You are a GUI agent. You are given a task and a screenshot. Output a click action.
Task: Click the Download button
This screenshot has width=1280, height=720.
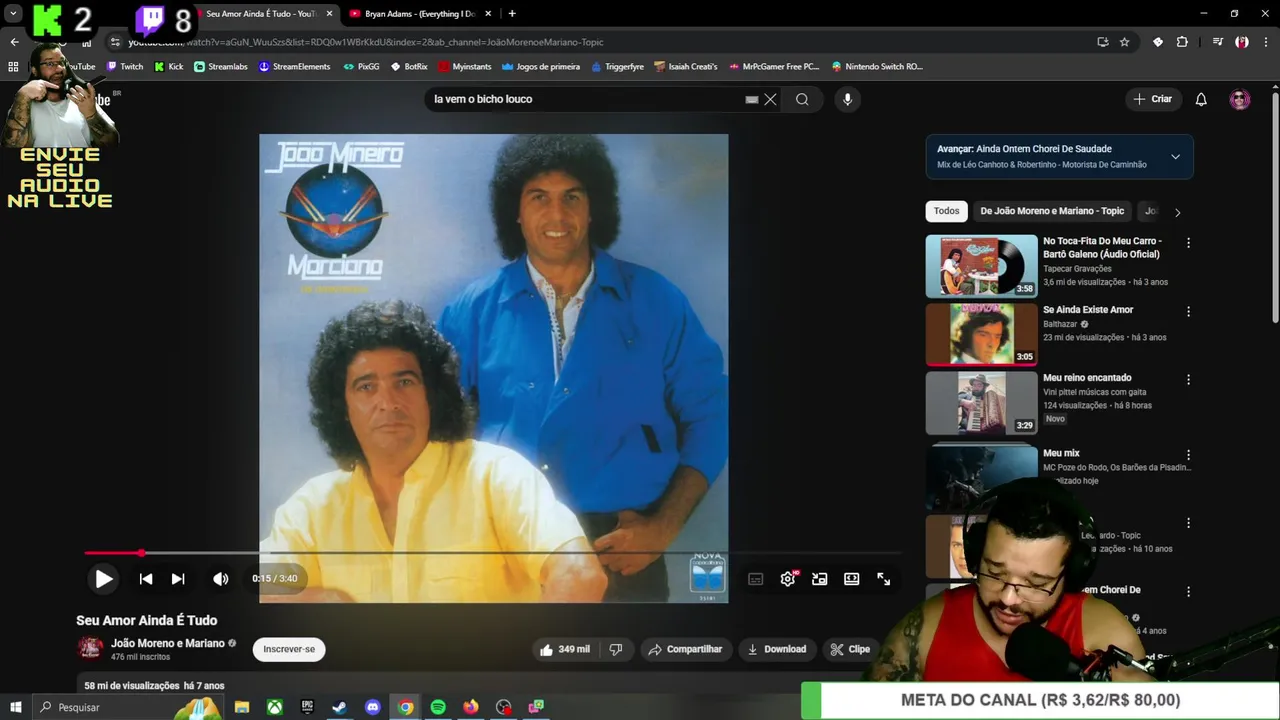coord(776,649)
